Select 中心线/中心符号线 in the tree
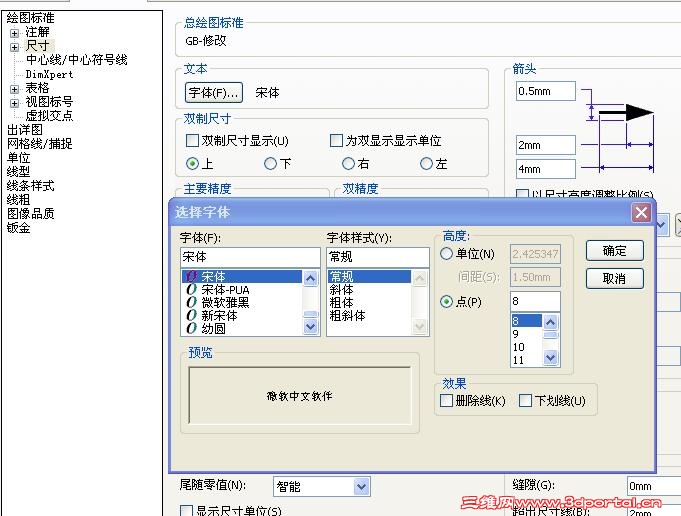Image resolution: width=681 pixels, height=516 pixels. (x=76, y=60)
